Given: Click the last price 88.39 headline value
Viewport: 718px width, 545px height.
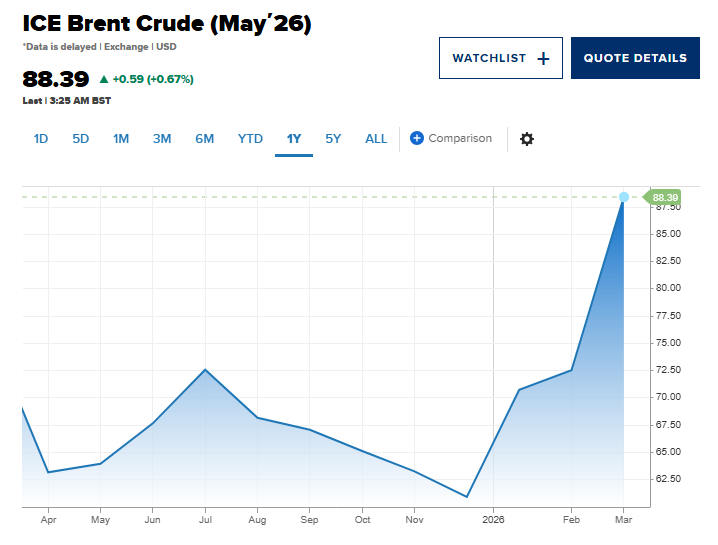Looking at the screenshot, I should click(x=56, y=79).
